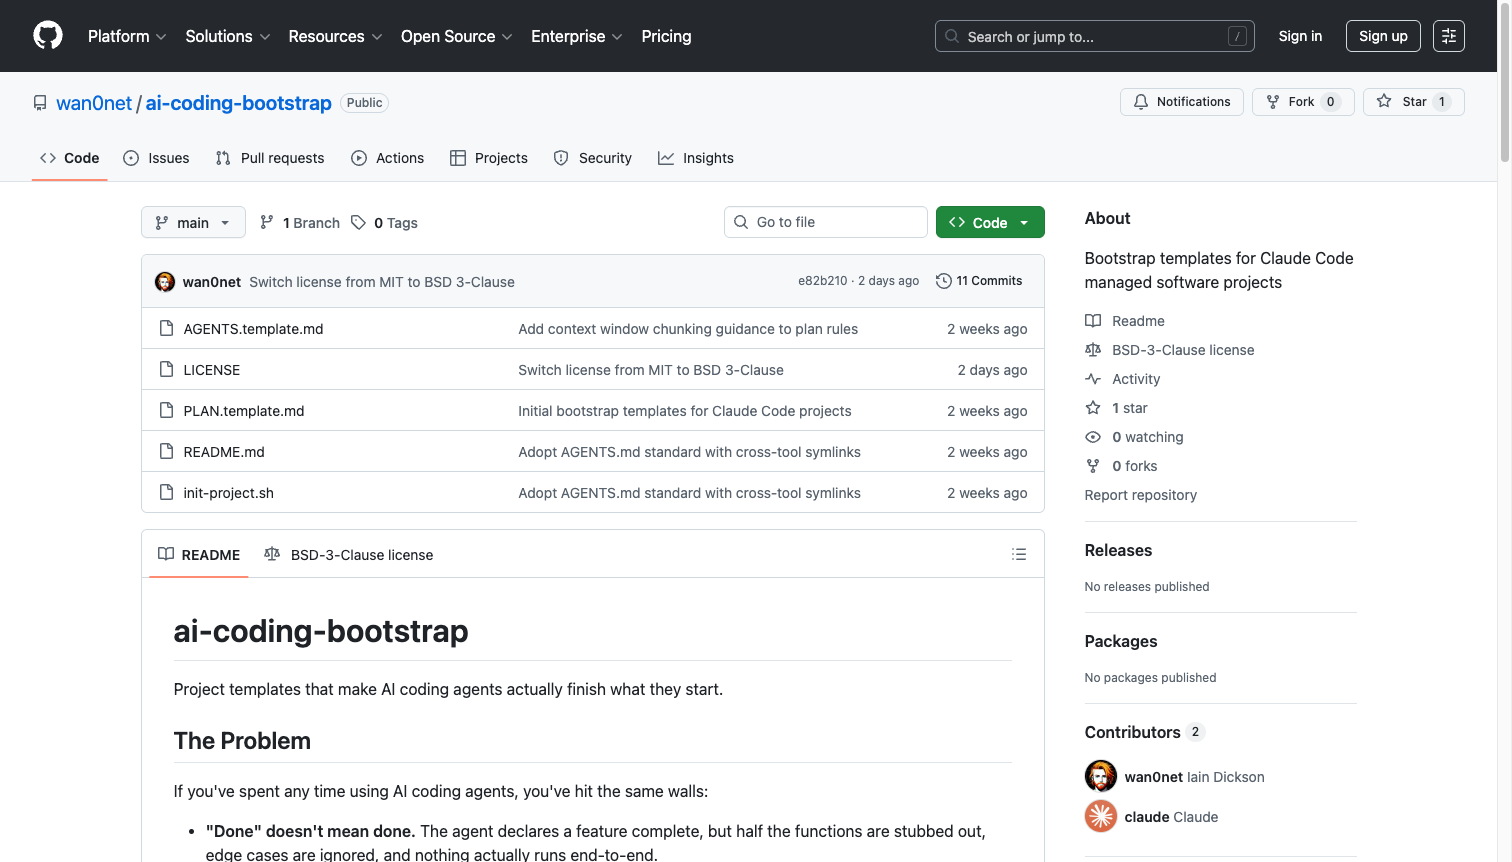Open the command palette icon at top right
The width and height of the screenshot is (1512, 862).
click(1448, 36)
